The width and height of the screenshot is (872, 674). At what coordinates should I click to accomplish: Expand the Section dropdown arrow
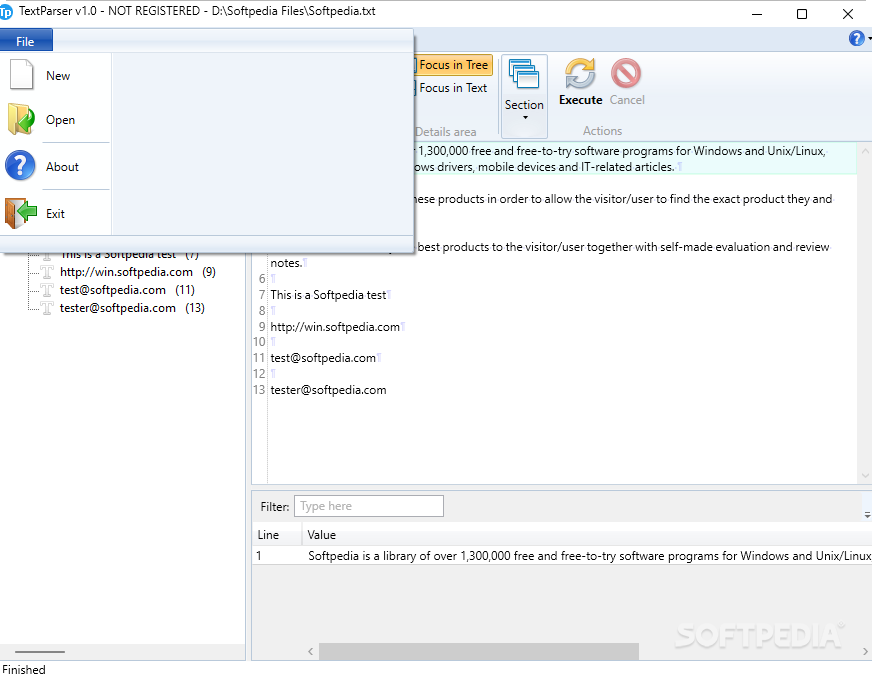tap(525, 117)
